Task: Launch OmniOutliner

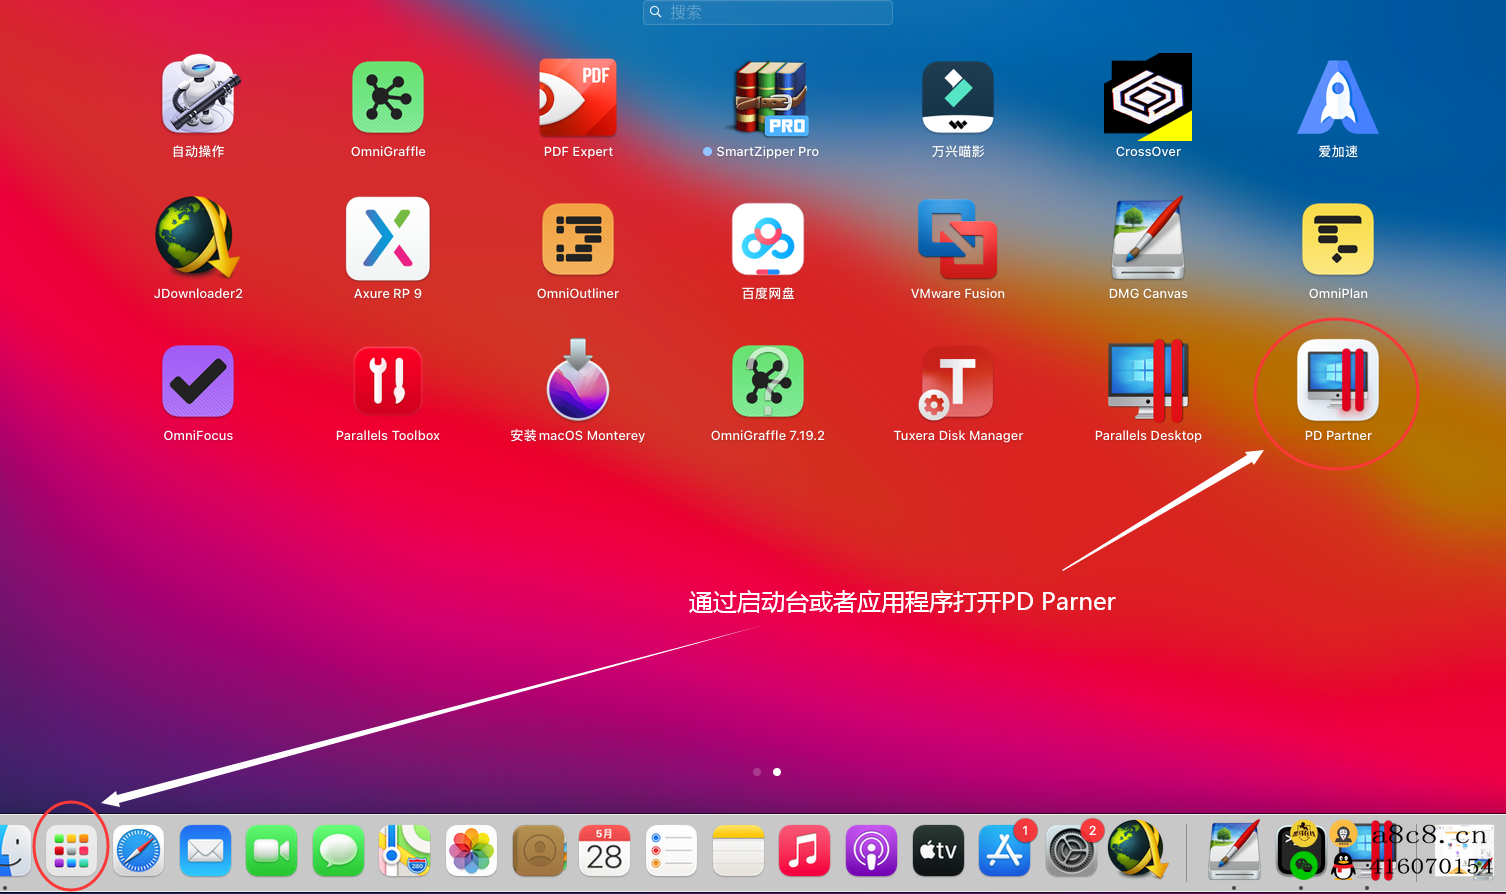Action: tap(578, 239)
